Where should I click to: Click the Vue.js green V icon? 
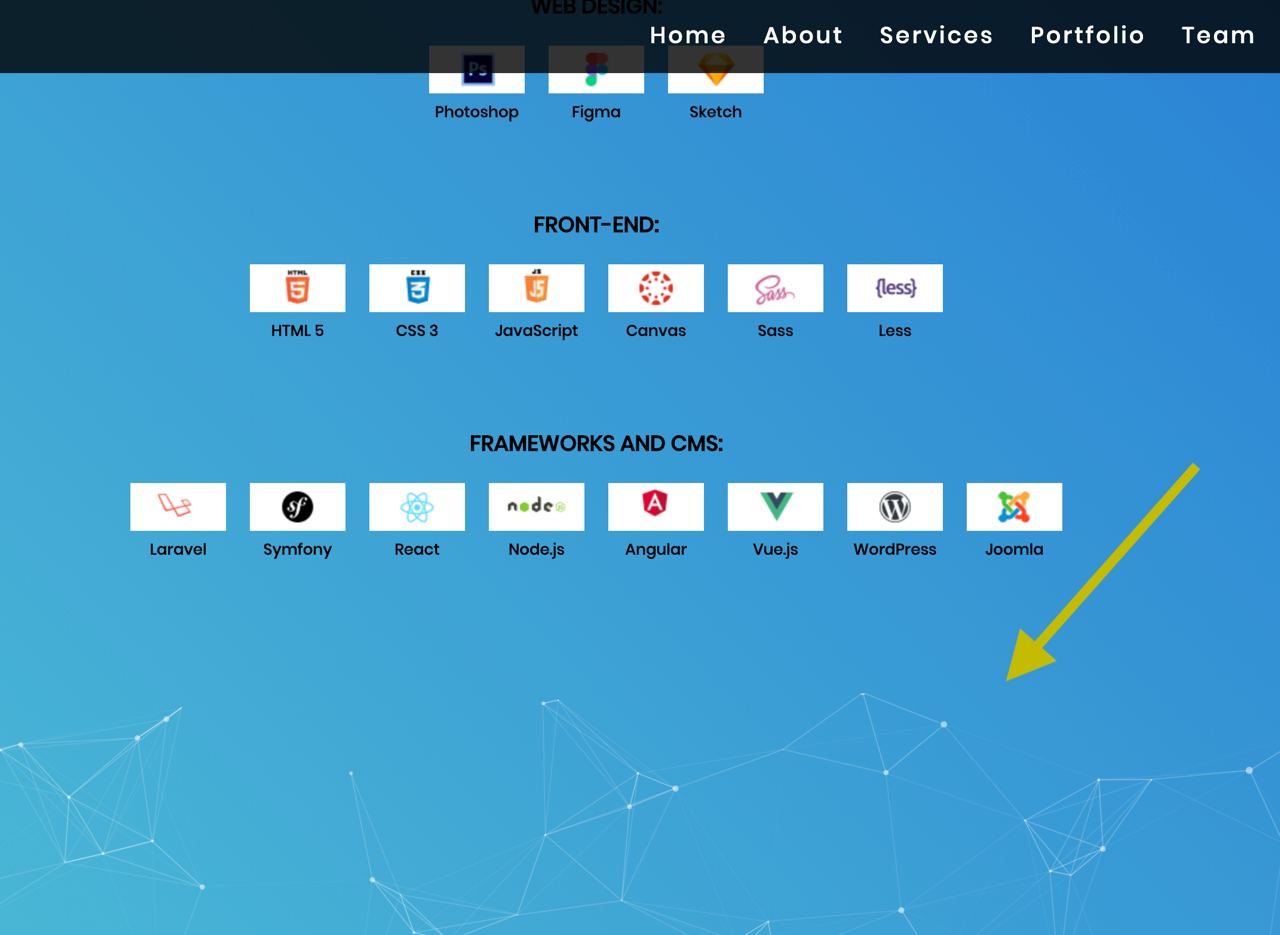point(776,507)
